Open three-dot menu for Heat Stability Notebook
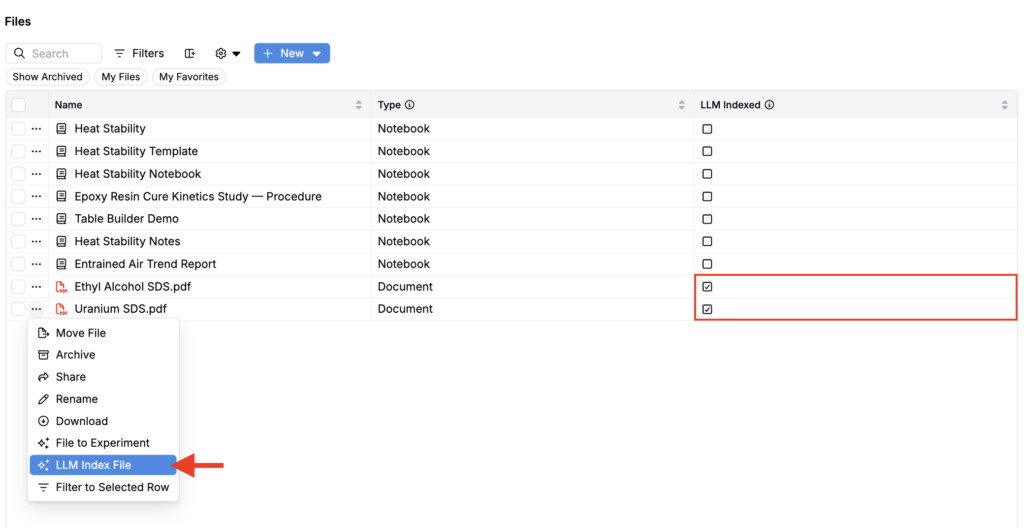 [36, 174]
